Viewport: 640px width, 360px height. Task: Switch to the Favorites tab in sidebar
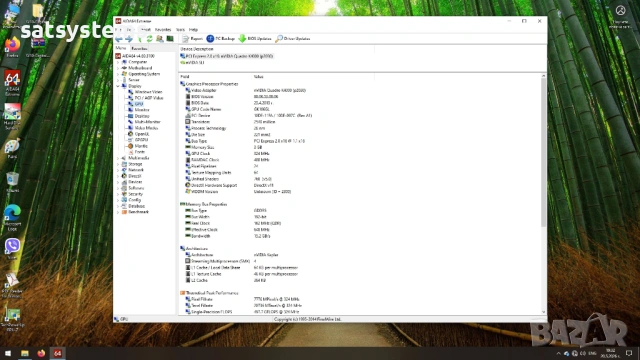(x=139, y=48)
